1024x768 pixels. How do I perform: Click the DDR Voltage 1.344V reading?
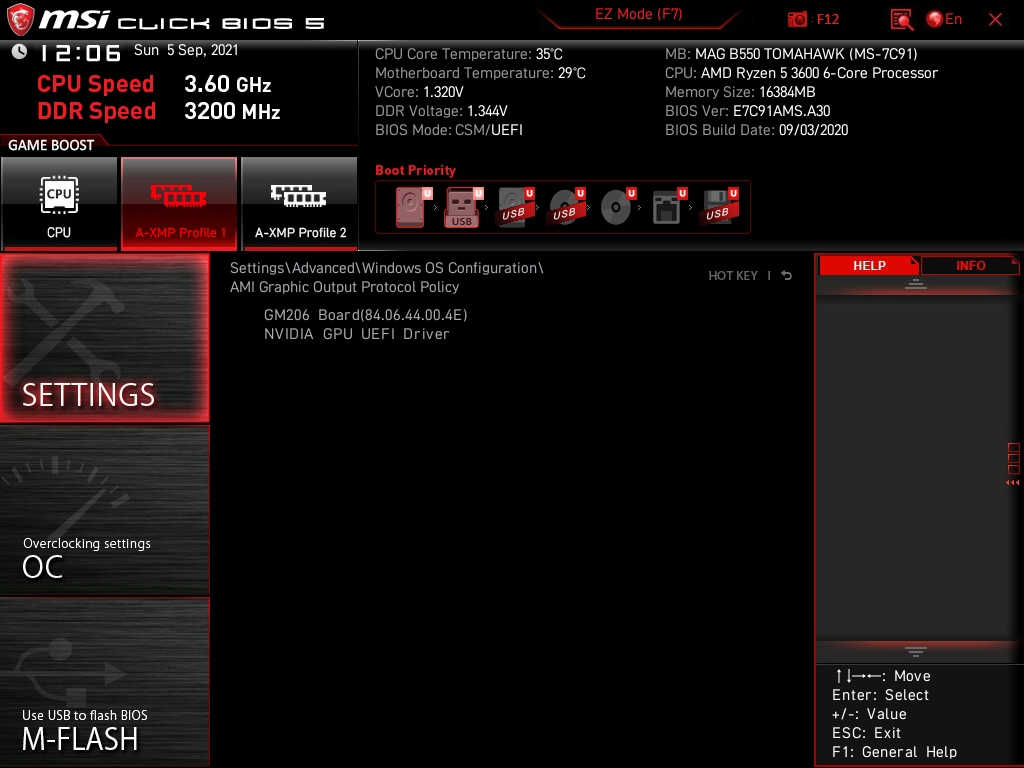pos(441,111)
